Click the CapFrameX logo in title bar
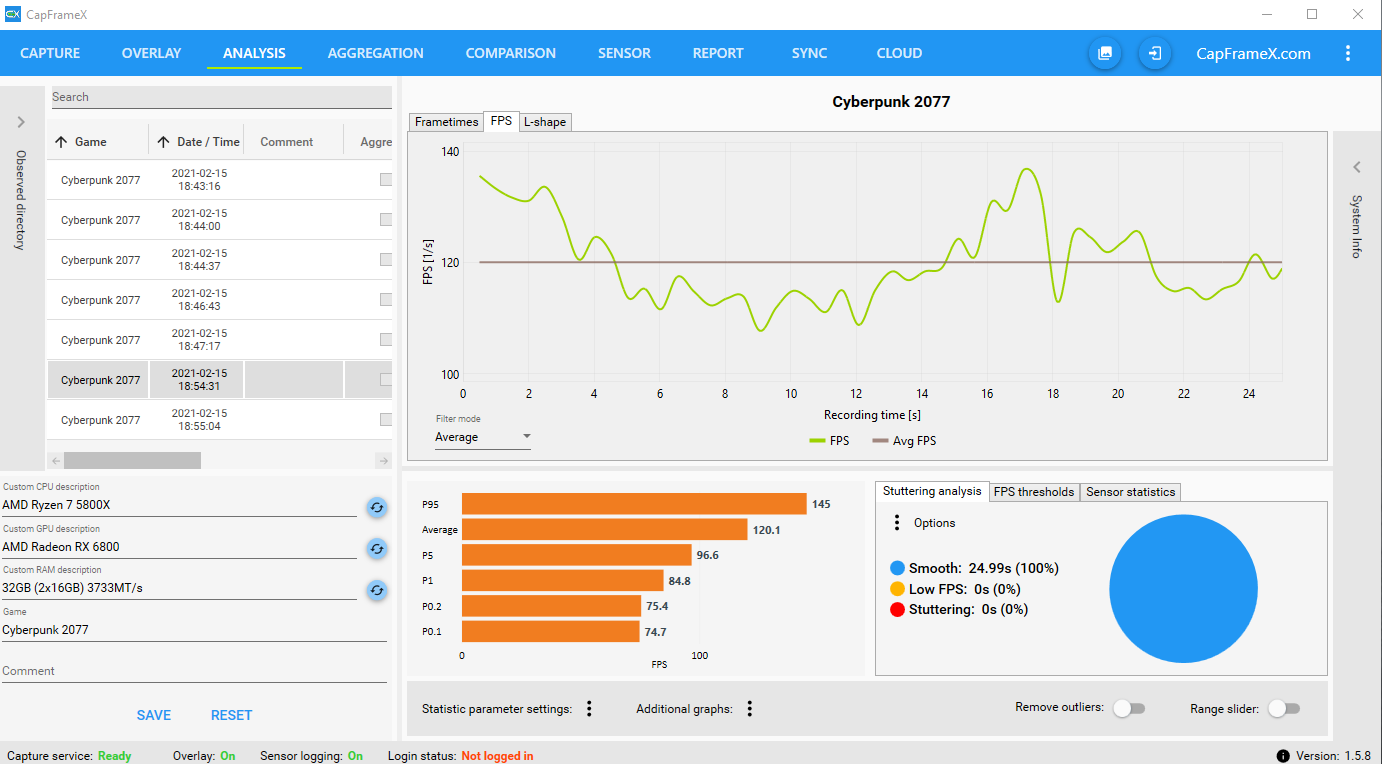The image size is (1382, 764). 13,14
